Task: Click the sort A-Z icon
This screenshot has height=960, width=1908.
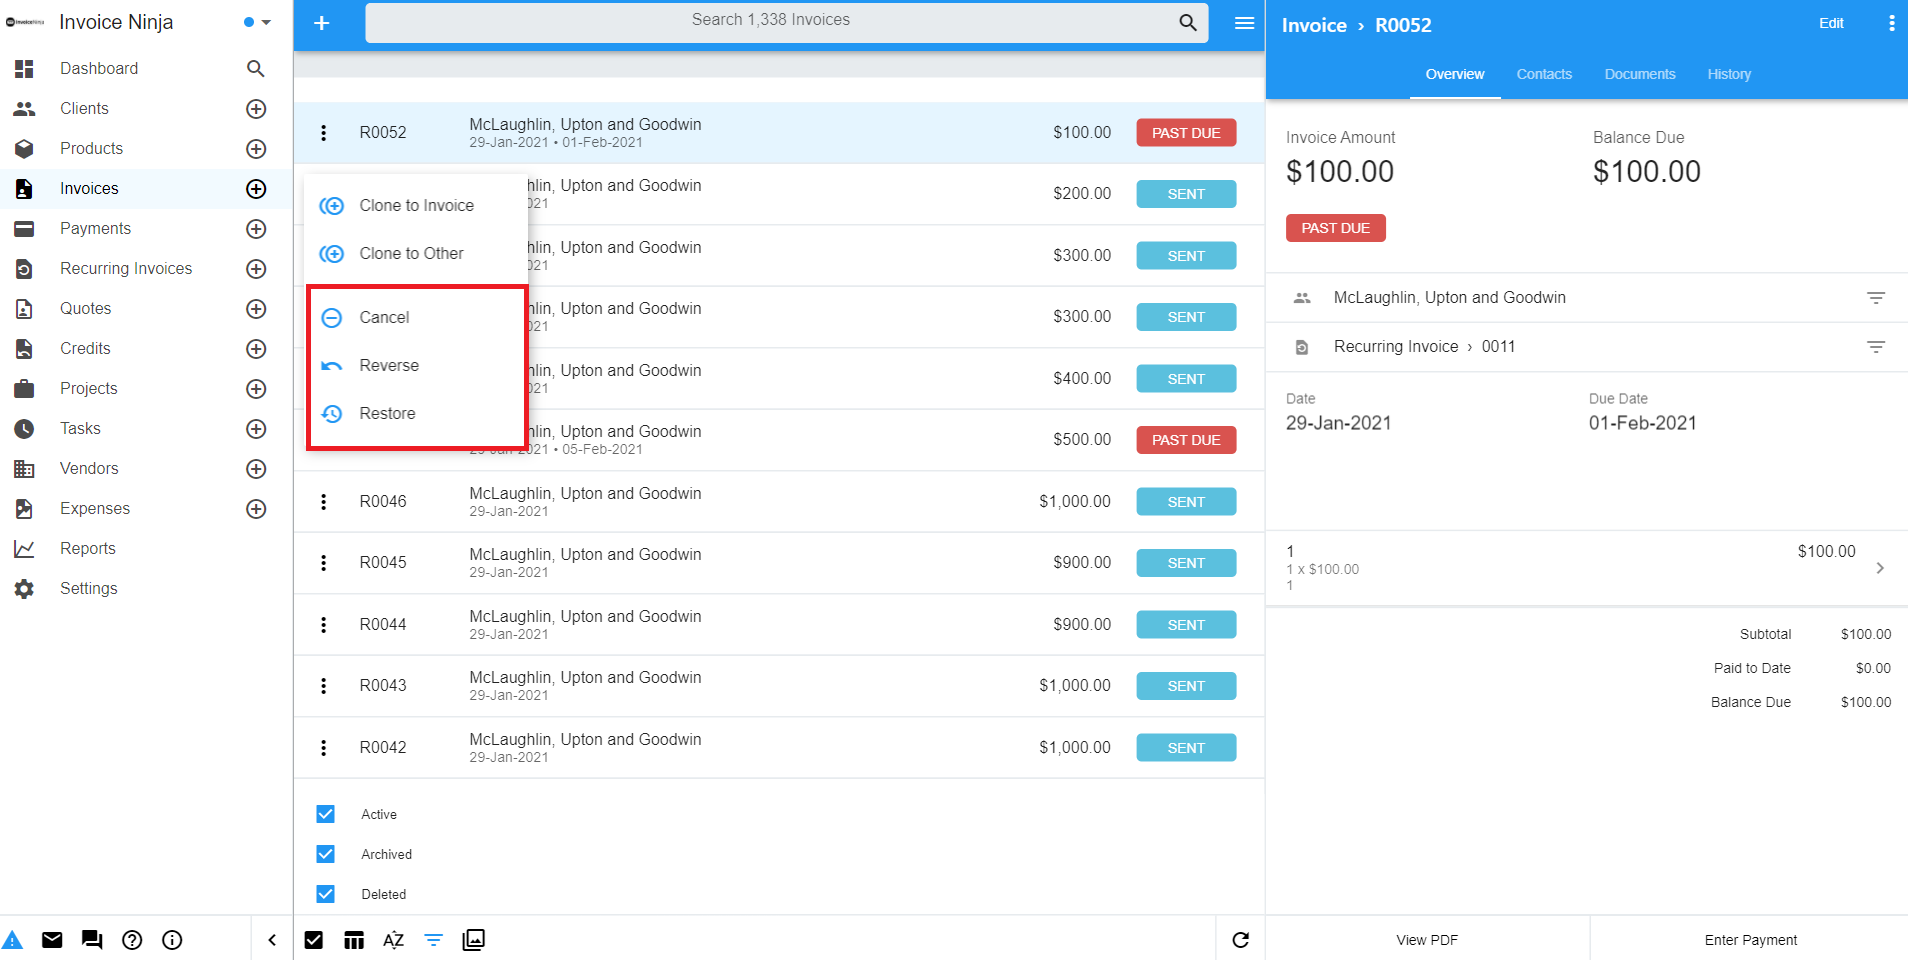Action: 393,939
